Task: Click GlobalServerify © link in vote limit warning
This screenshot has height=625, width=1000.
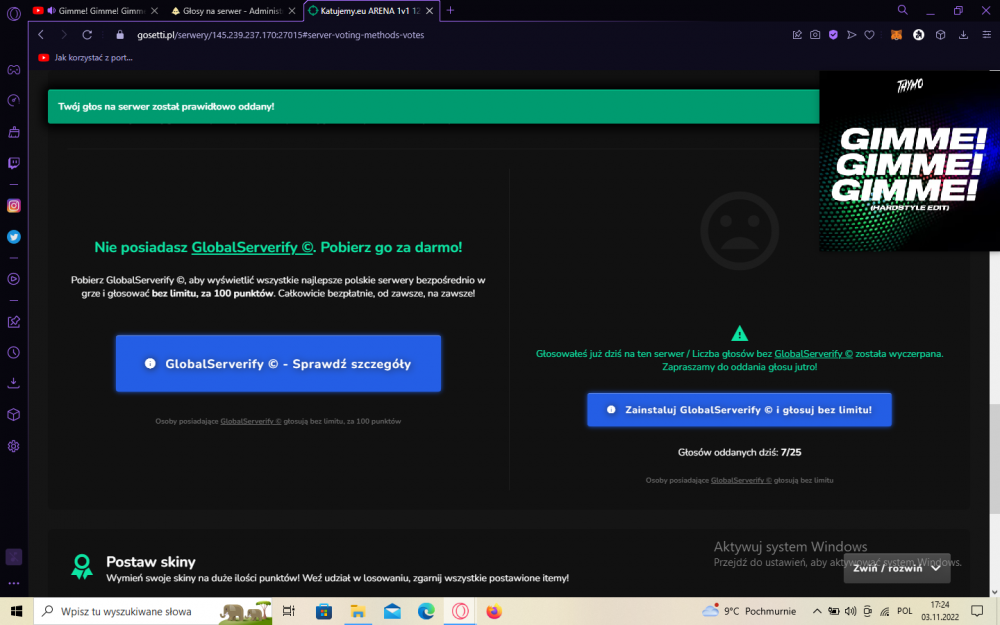Action: coord(813,354)
